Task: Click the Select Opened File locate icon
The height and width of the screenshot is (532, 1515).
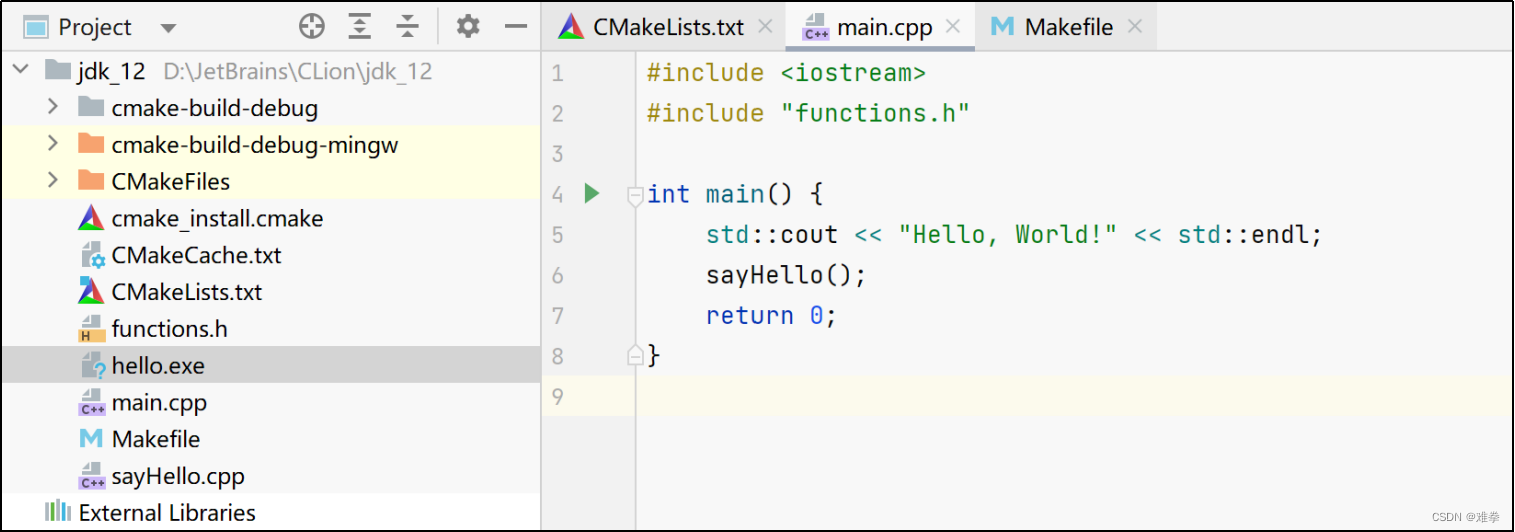Action: [312, 27]
